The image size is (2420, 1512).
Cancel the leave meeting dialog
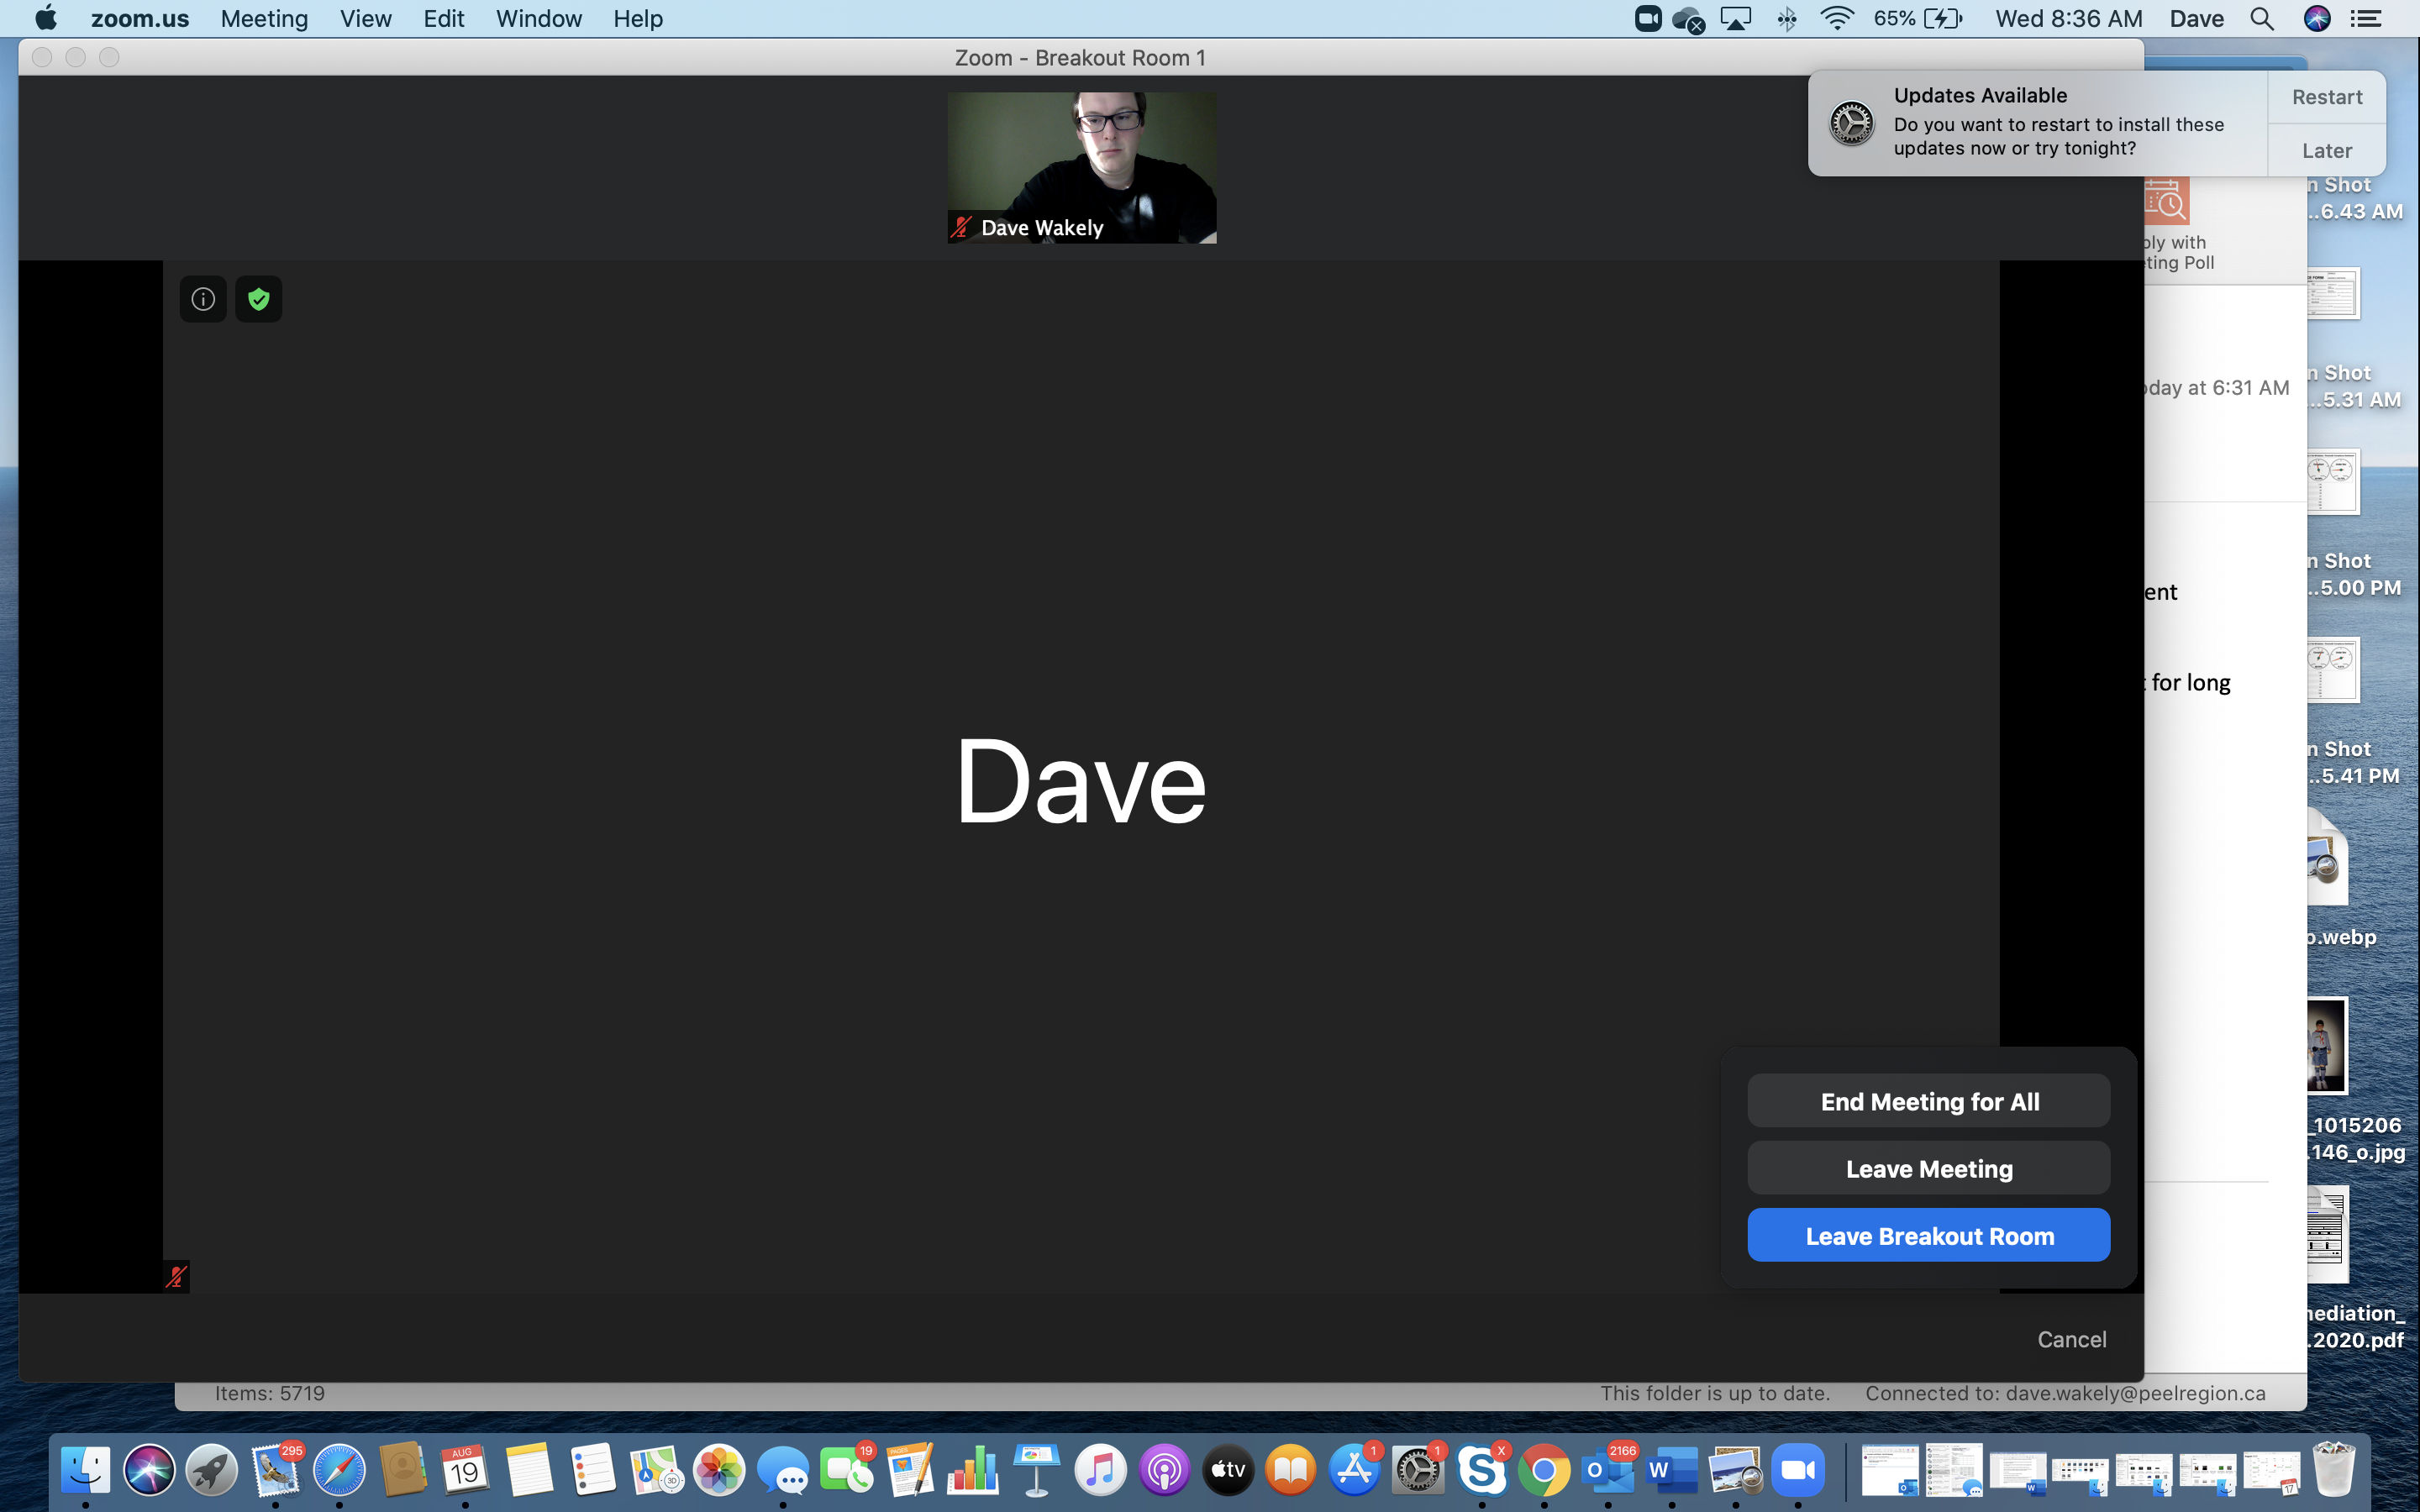click(x=2071, y=1339)
